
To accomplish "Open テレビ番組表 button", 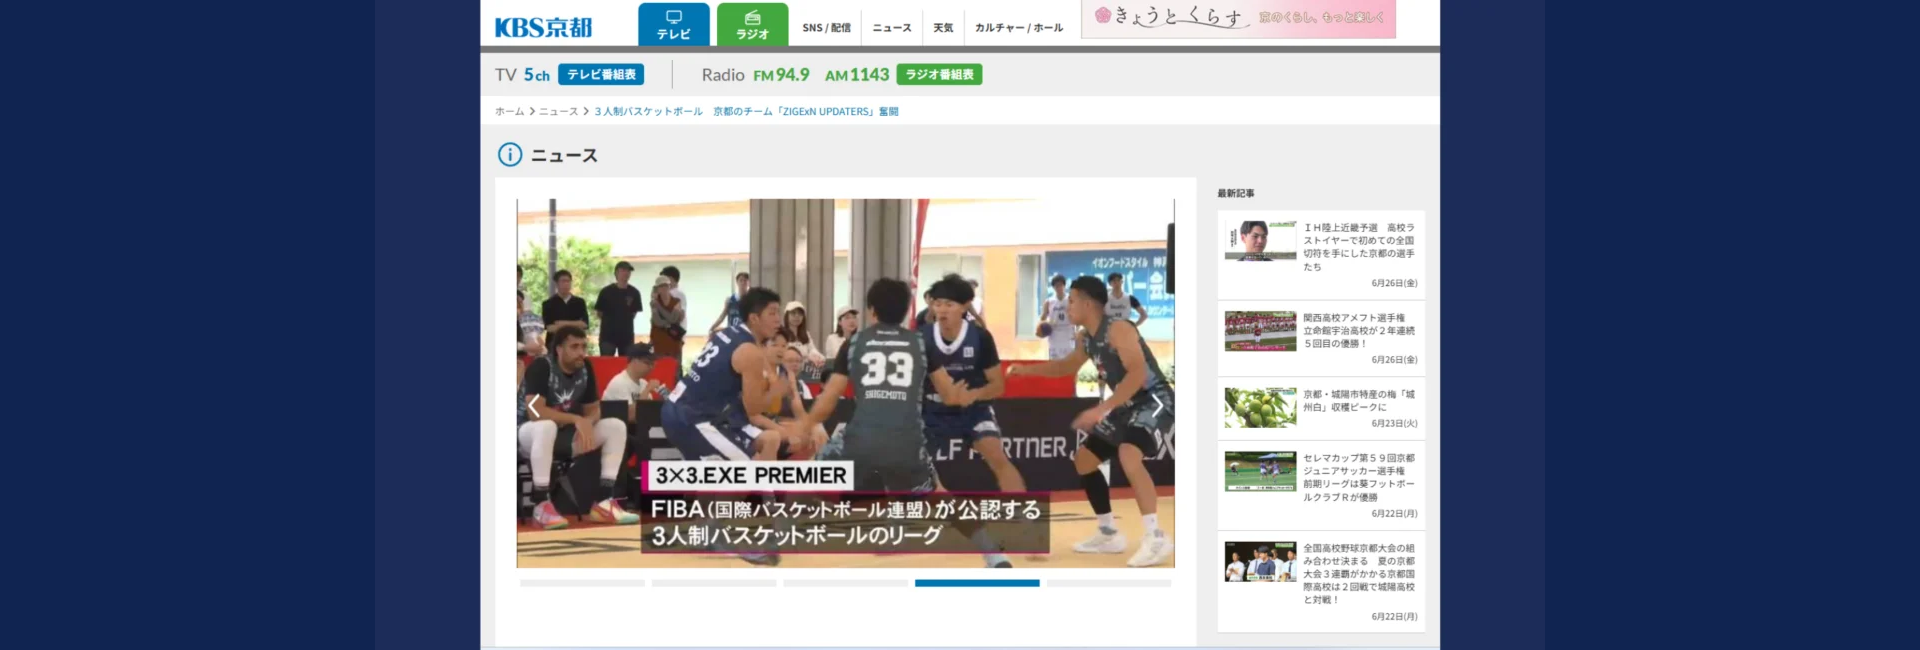I will point(601,75).
